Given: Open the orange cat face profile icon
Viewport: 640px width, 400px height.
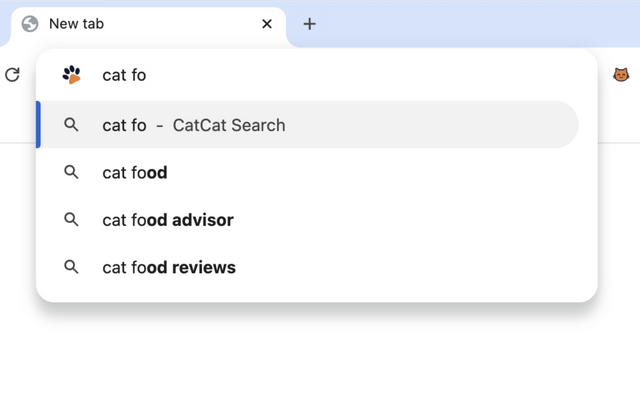Looking at the screenshot, I should point(621,75).
